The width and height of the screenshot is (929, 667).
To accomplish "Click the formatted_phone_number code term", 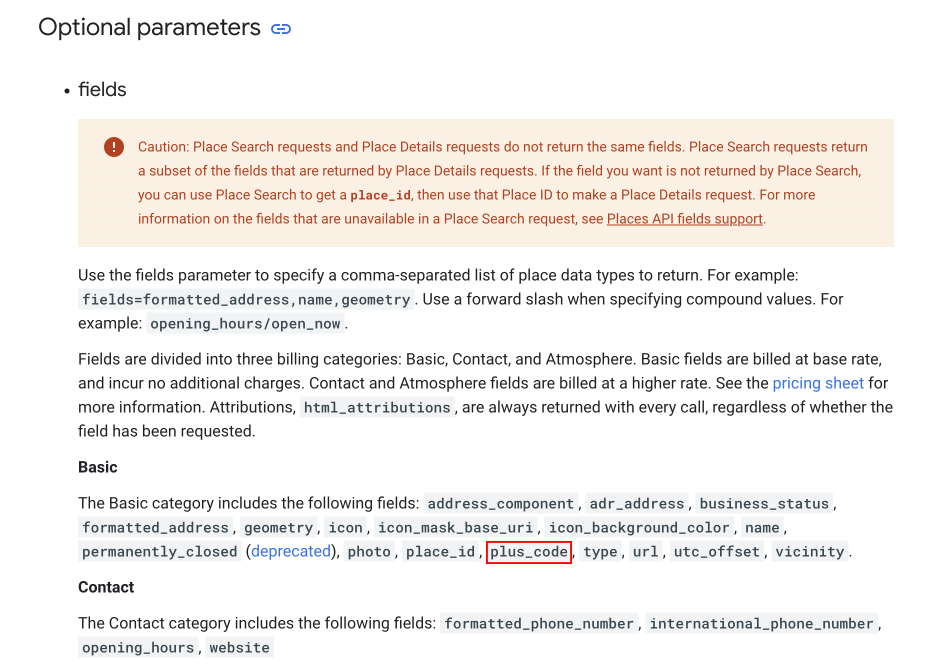I will click(x=539, y=624).
